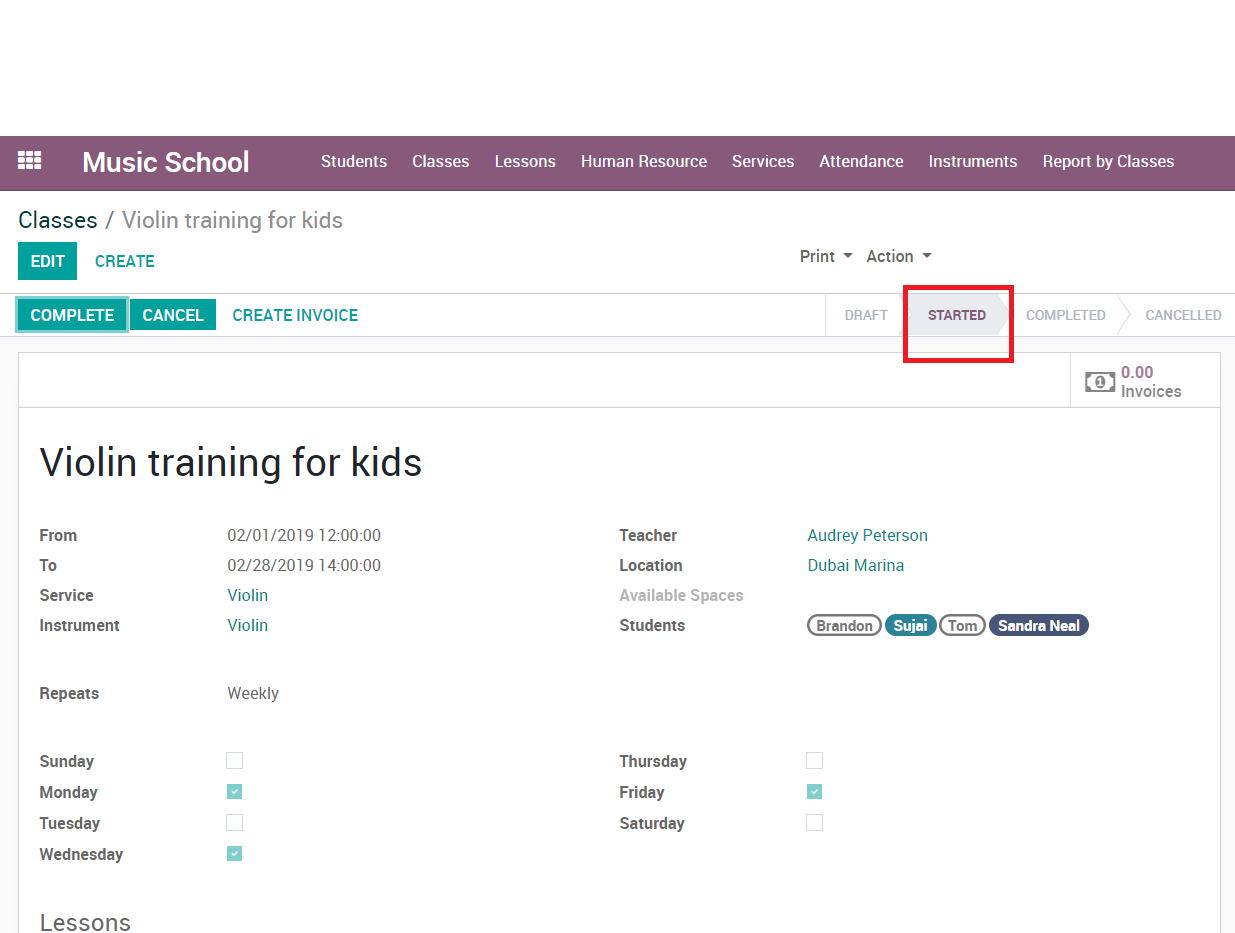Click CREATE INVOICE link button
Image resolution: width=1235 pixels, height=933 pixels.
pos(295,315)
